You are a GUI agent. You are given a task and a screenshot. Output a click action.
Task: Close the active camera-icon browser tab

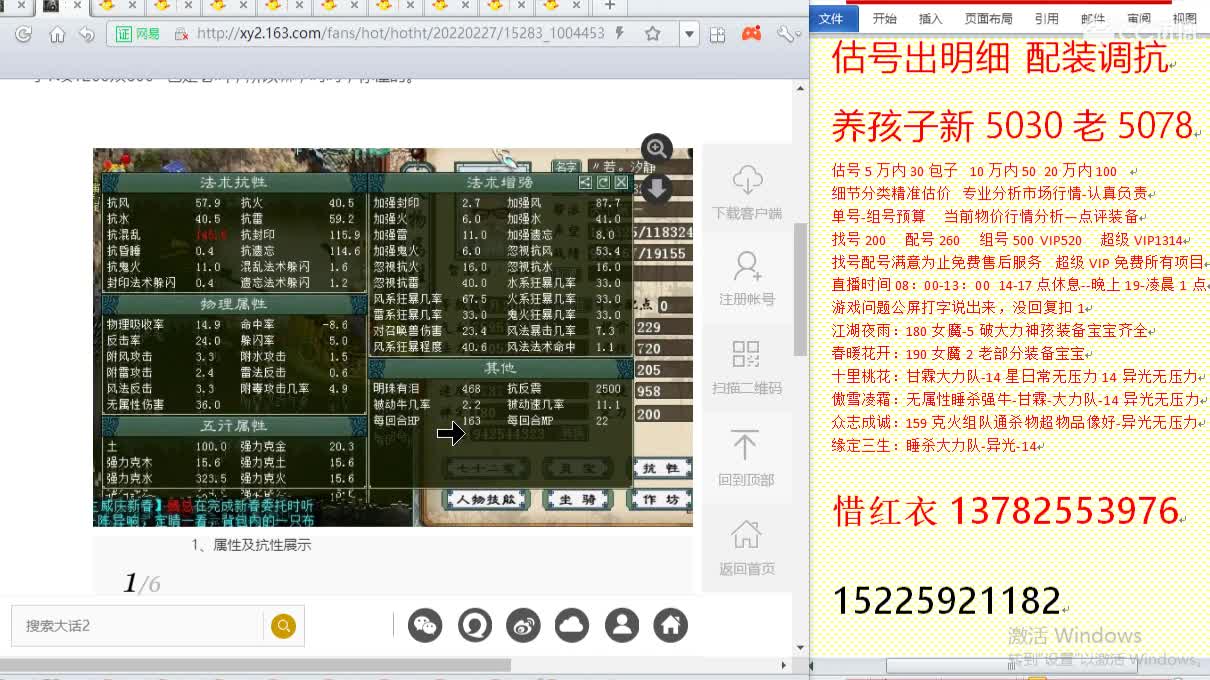[77, 6]
